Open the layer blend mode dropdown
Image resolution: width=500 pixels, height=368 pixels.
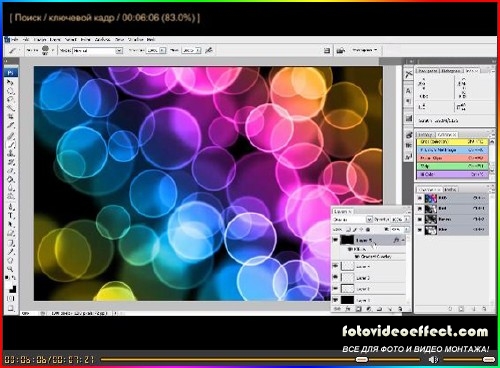[x=352, y=219]
